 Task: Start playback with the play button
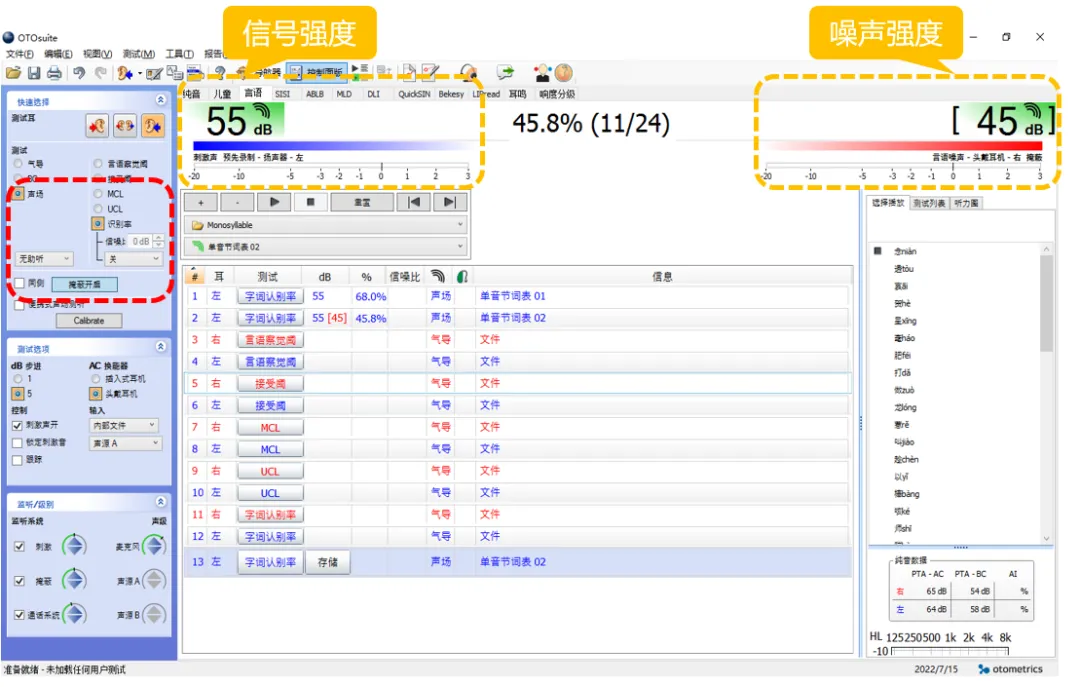pyautogui.click(x=274, y=203)
